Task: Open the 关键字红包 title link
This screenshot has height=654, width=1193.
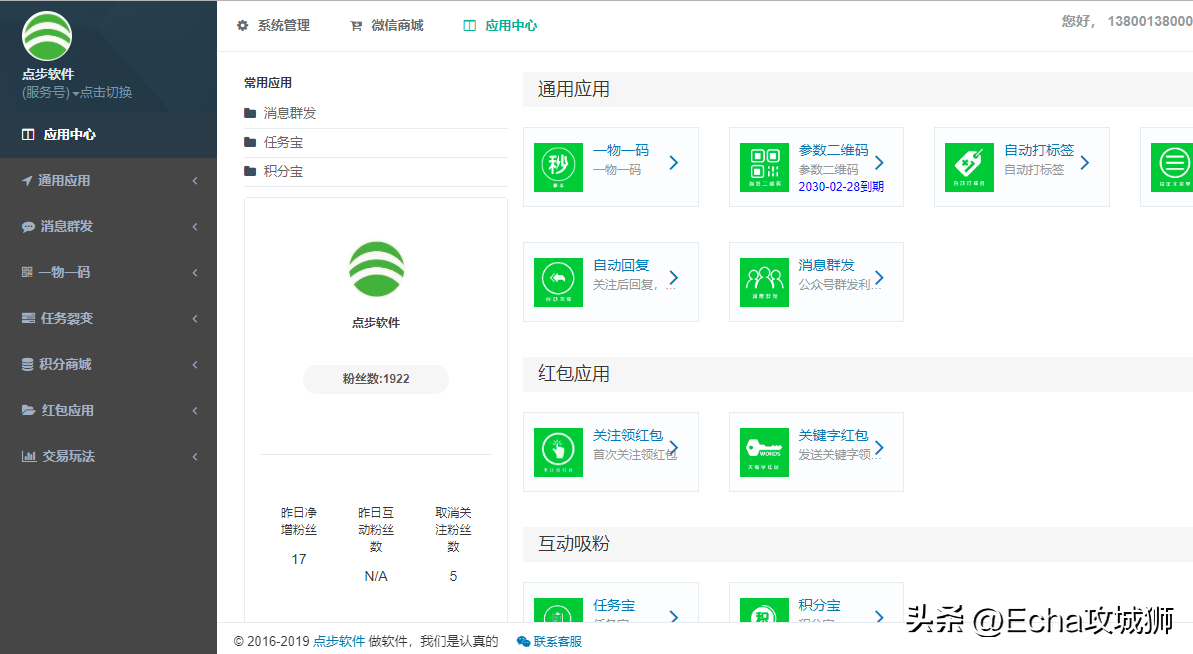Action: 833,435
